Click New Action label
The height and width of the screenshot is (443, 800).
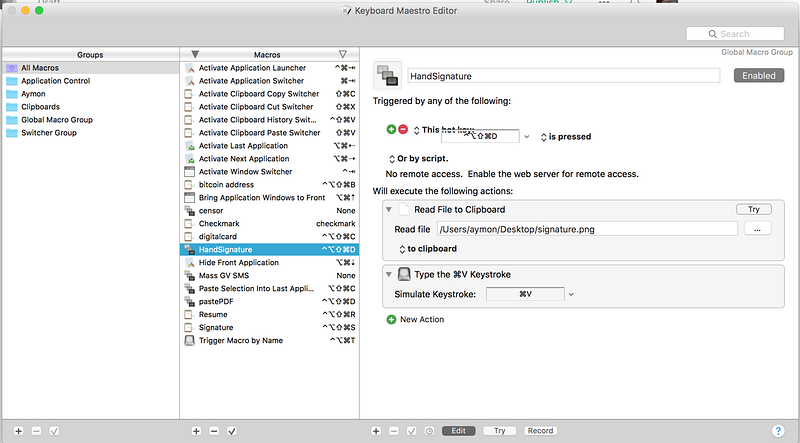pos(422,319)
